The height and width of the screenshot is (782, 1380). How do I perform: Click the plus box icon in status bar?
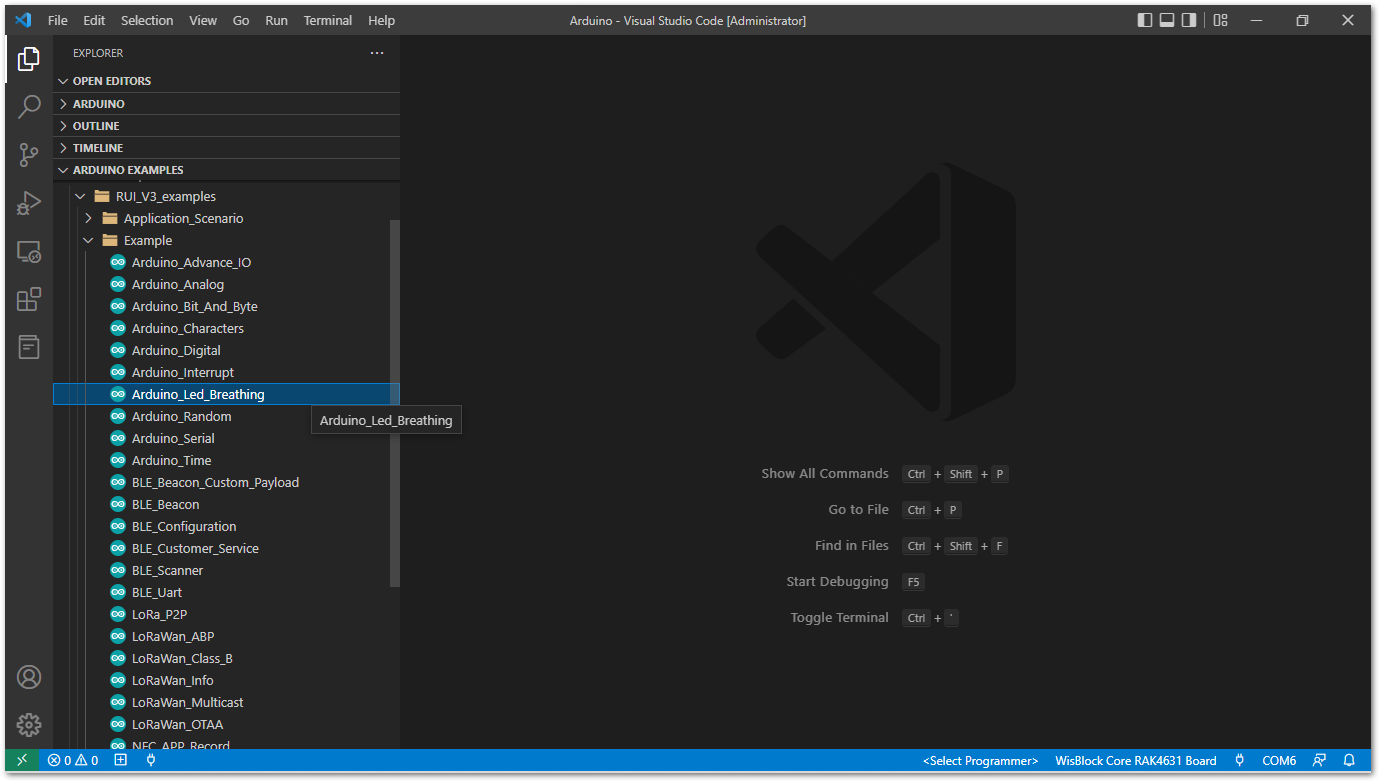click(x=121, y=760)
